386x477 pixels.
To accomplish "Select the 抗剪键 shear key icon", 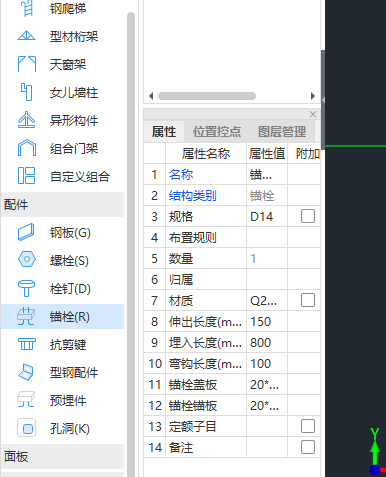I will tap(27, 344).
